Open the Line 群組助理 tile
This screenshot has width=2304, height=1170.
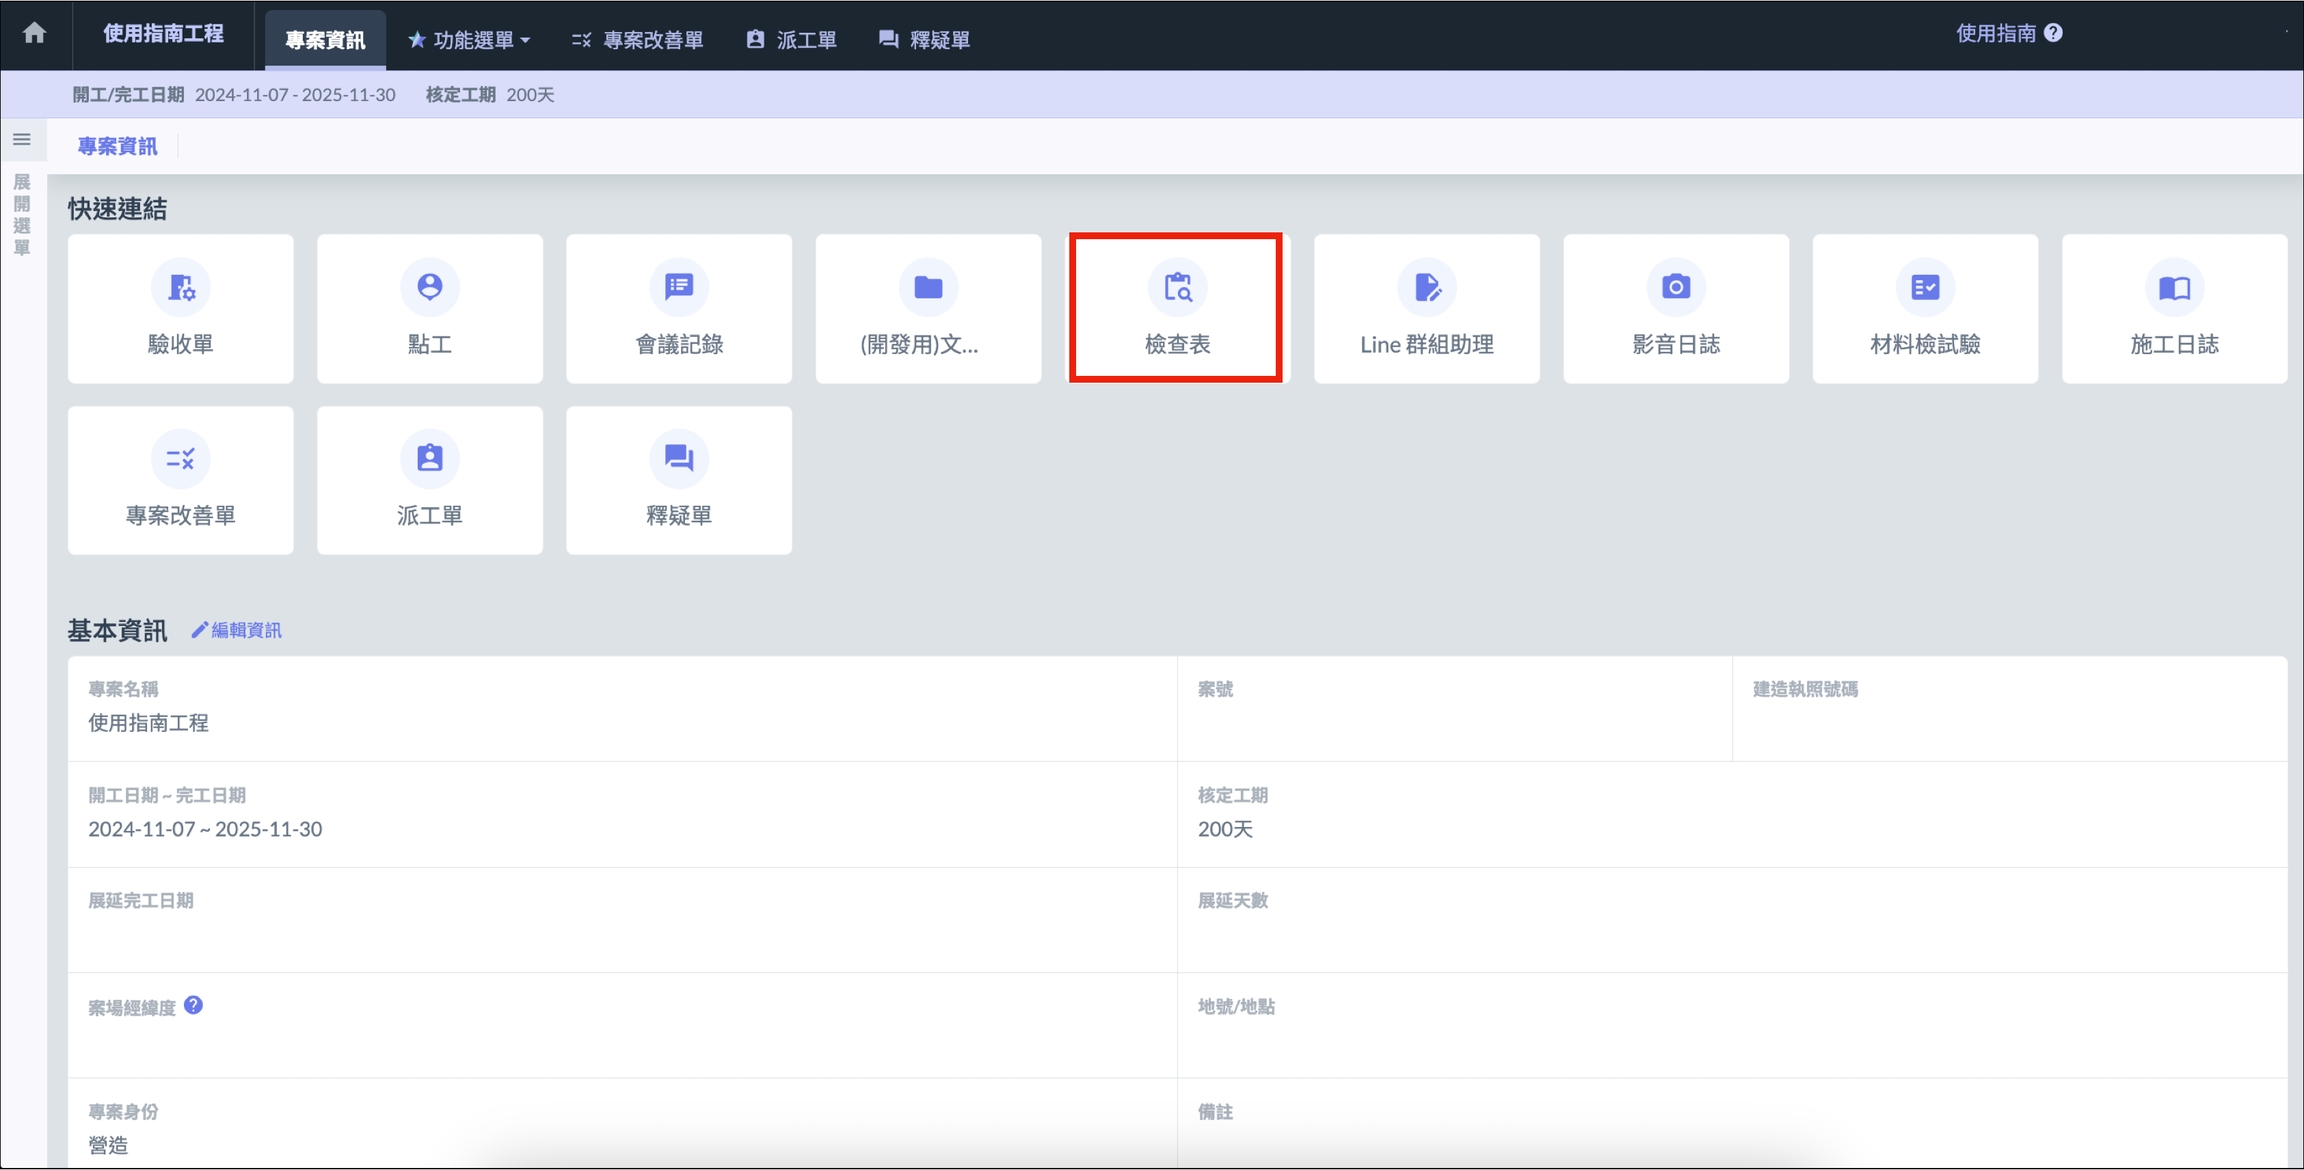[1426, 309]
